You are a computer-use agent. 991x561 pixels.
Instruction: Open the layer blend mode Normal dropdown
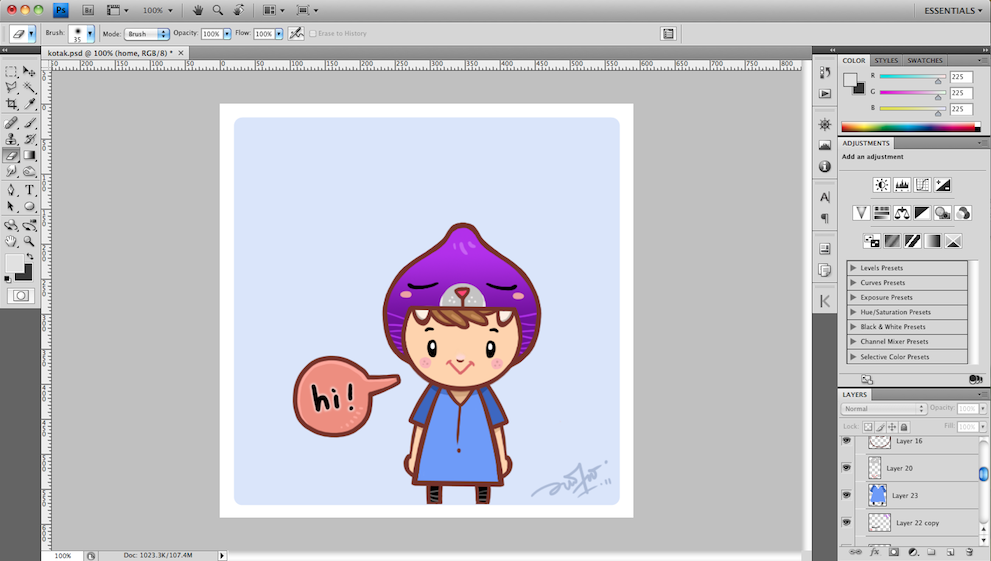pyautogui.click(x=884, y=409)
